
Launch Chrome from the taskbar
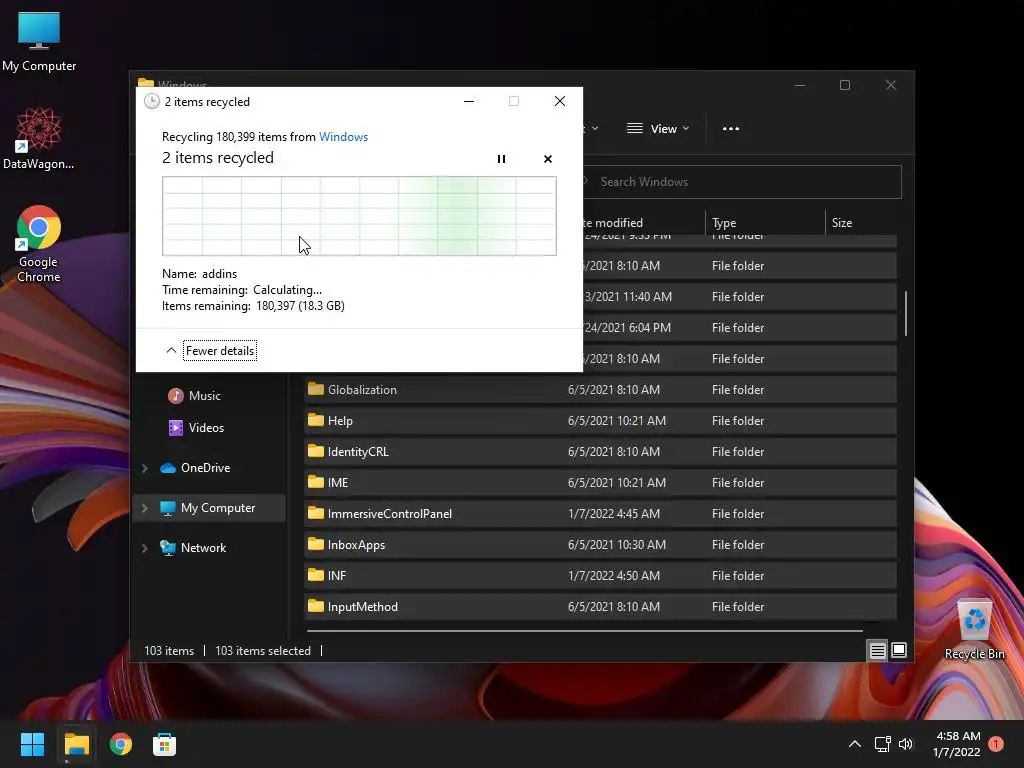(x=121, y=744)
